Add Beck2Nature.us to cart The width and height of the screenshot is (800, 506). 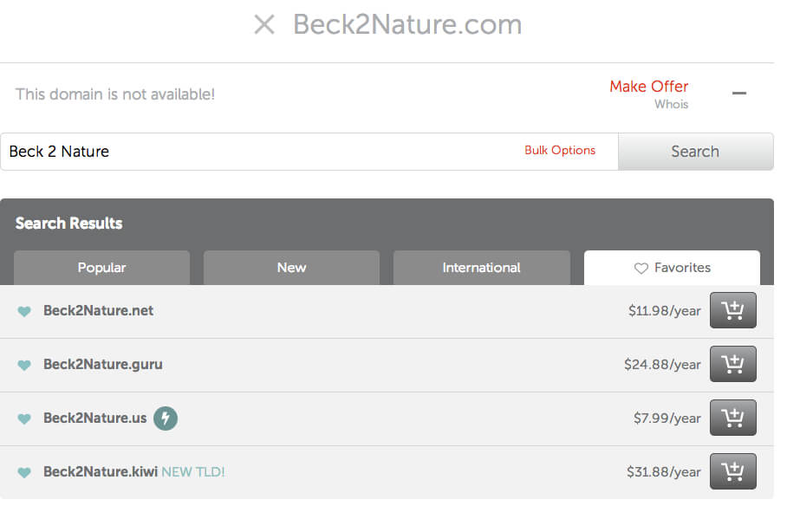pos(733,418)
